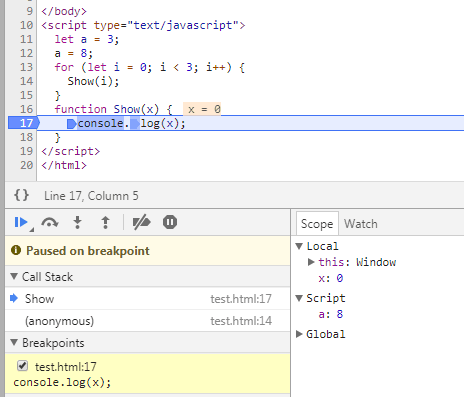
Task: Uncheck the test.html:17 breakpoint checkbox
Action: tap(22, 366)
